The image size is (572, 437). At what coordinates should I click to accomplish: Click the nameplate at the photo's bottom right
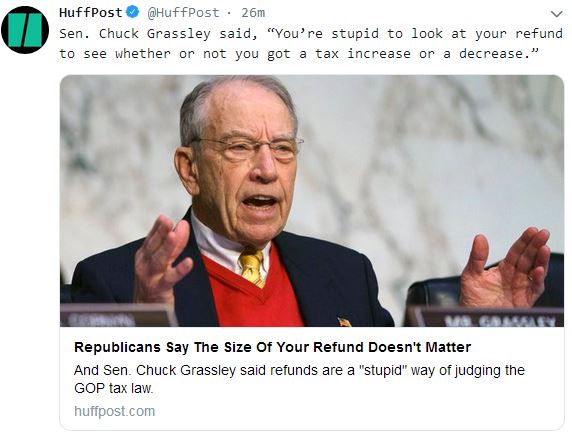click(487, 317)
